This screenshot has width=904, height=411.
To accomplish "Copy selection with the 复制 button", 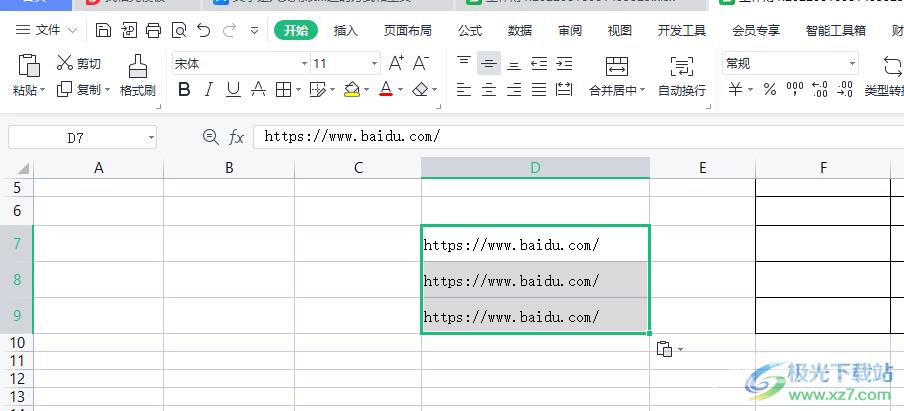I will [x=79, y=89].
